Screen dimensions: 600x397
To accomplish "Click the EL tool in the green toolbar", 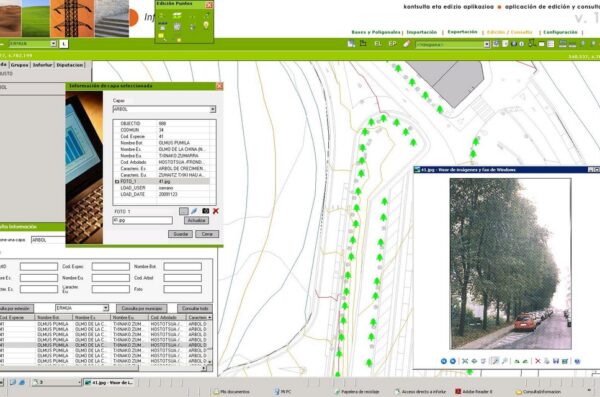I will pos(378,44).
